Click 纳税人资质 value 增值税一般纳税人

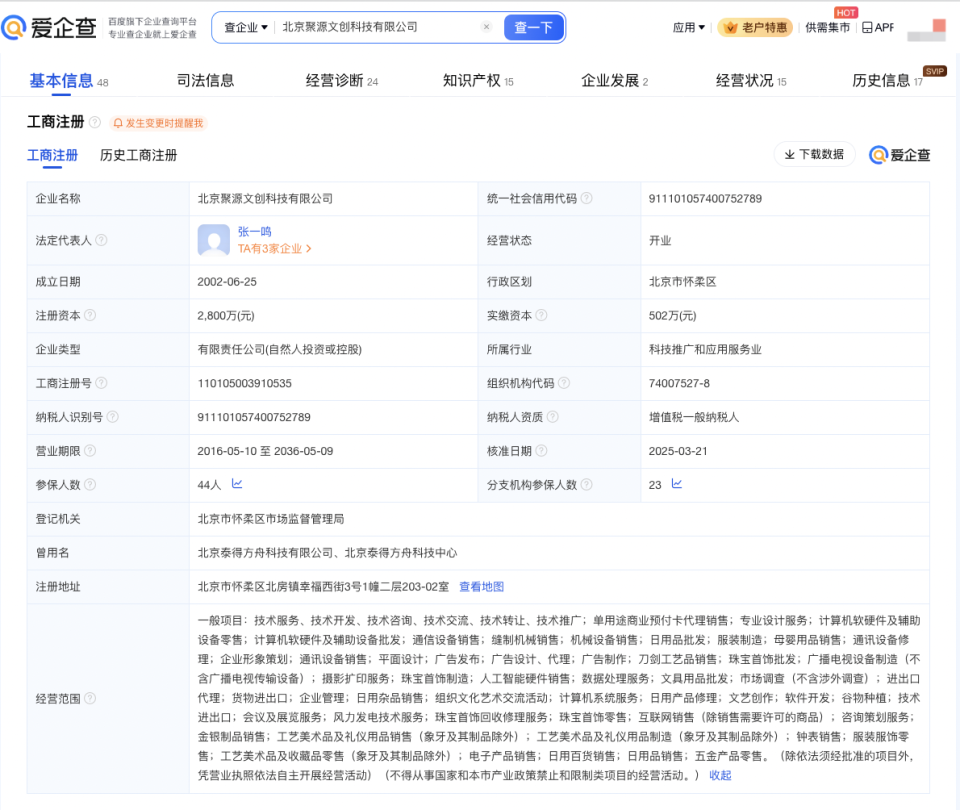(x=694, y=418)
